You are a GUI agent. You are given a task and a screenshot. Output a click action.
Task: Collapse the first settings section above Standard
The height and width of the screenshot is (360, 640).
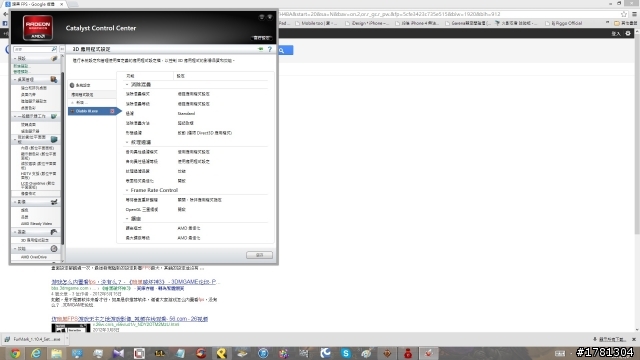coord(127,84)
